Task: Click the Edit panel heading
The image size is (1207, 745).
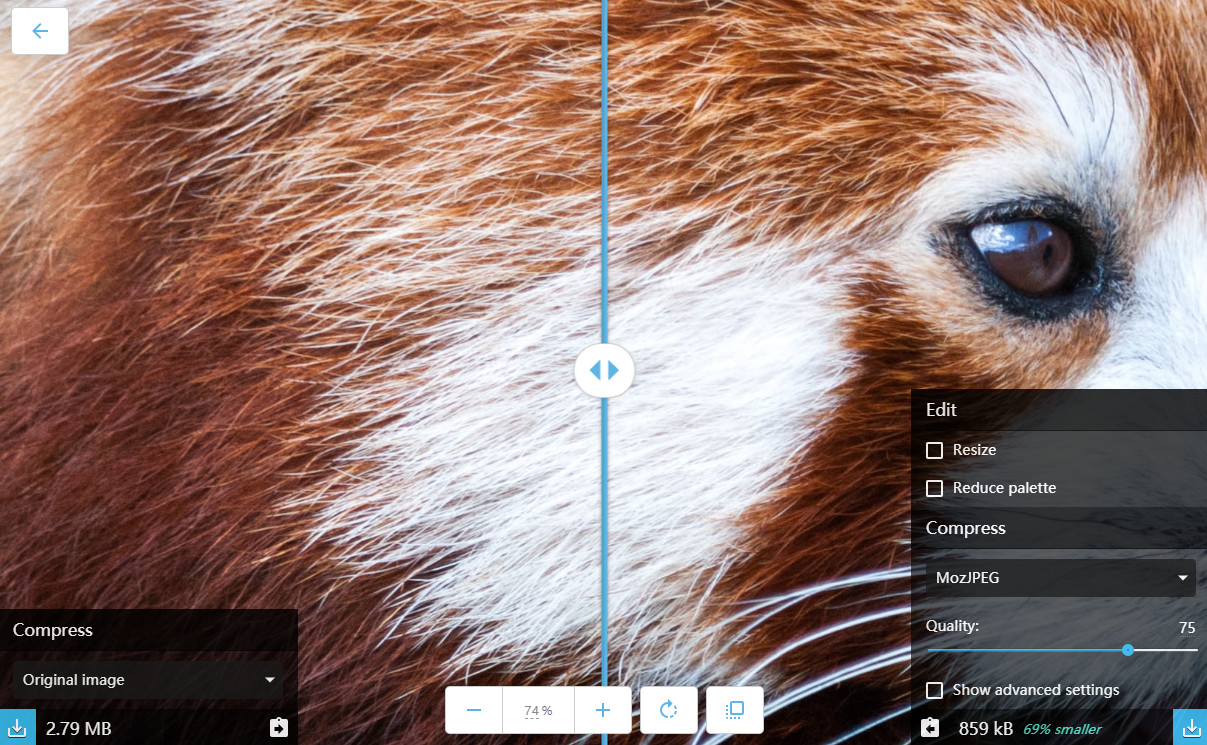Action: pyautogui.click(x=941, y=409)
